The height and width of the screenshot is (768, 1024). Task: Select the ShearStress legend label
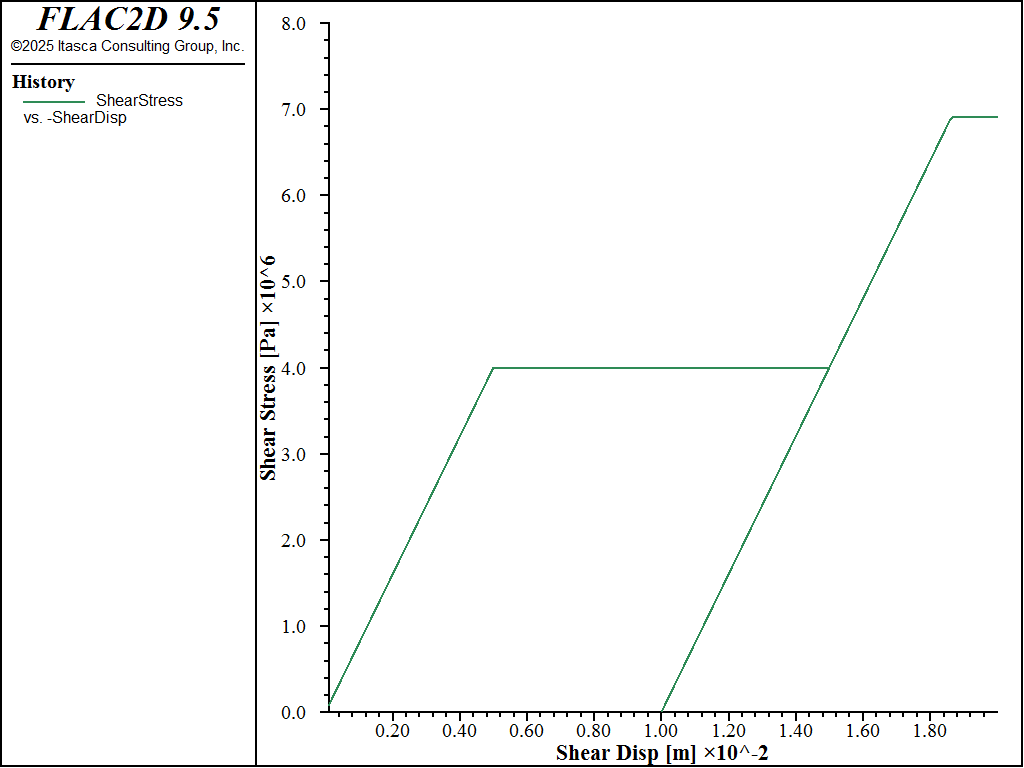pyautogui.click(x=139, y=101)
